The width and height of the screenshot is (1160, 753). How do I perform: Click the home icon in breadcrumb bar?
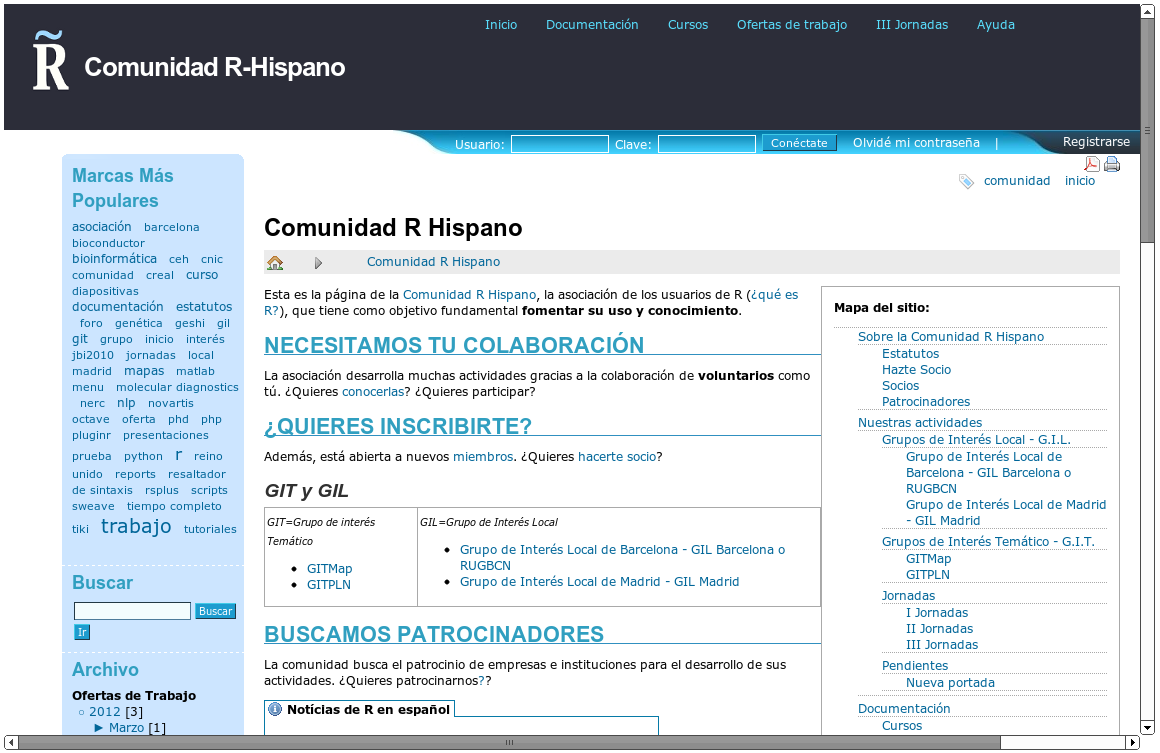coord(275,263)
